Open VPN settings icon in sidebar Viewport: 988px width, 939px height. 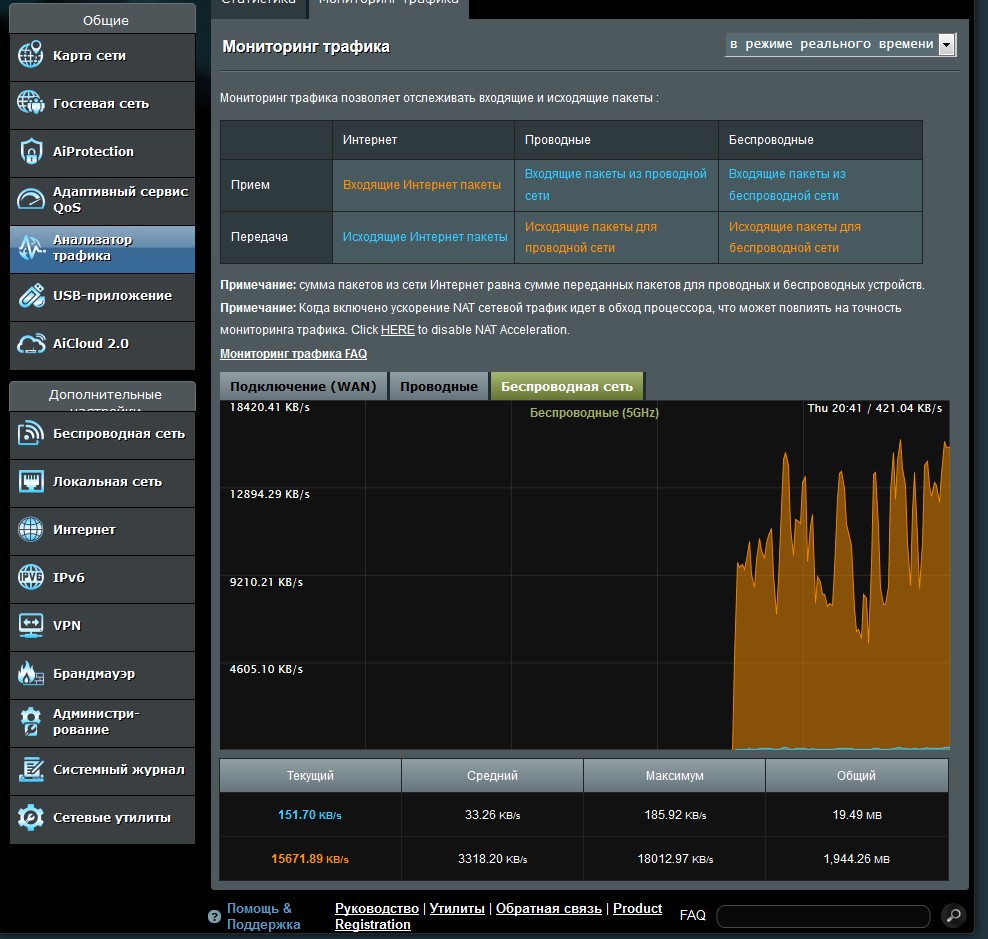31,625
